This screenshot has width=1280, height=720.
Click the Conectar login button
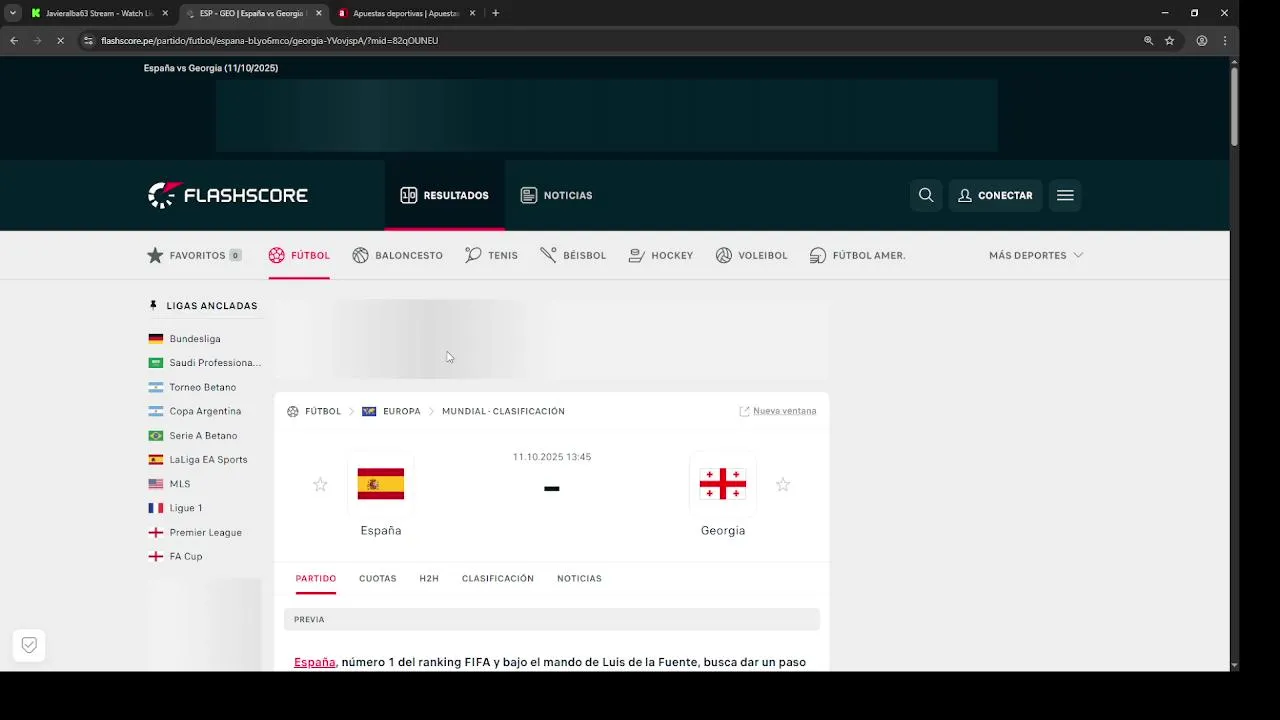(995, 195)
